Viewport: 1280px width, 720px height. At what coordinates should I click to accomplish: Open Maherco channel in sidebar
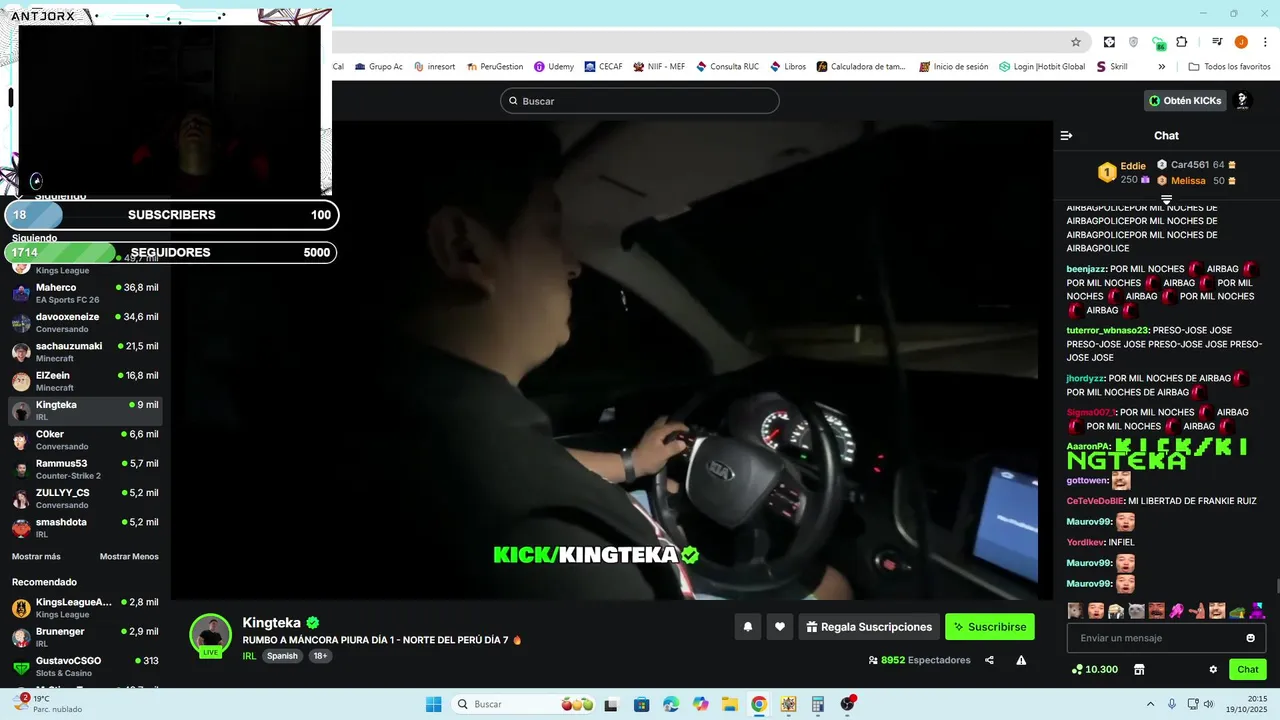click(x=85, y=293)
